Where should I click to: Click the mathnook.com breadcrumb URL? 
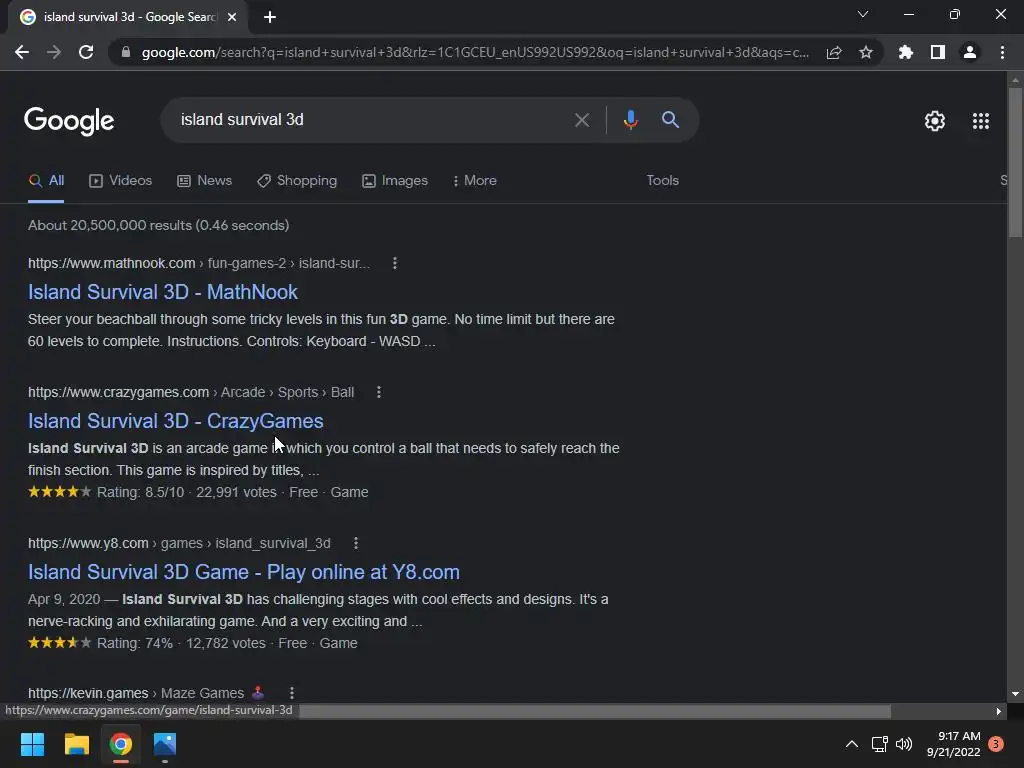[199, 263]
